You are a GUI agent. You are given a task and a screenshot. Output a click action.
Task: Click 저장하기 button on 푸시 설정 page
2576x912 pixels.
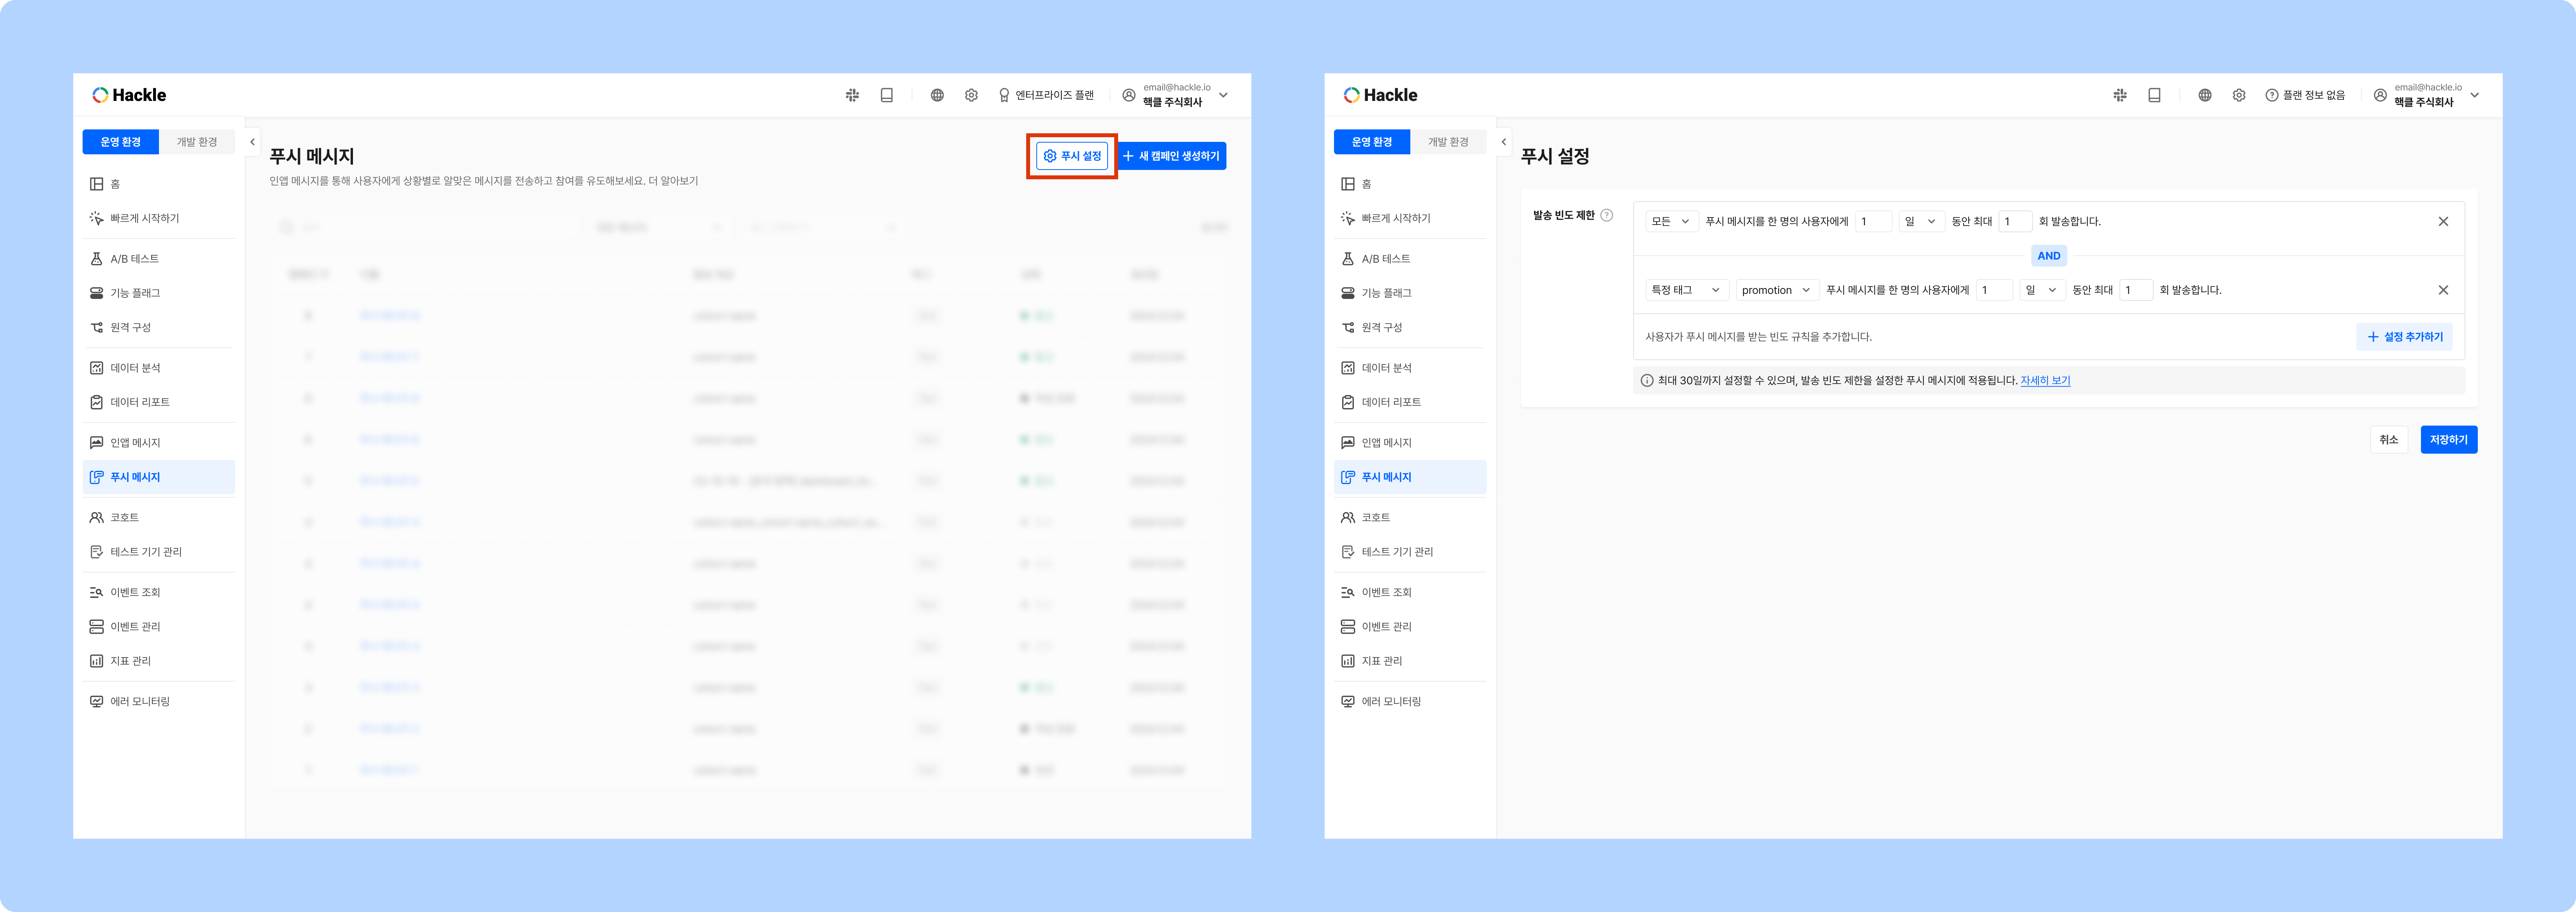(x=2449, y=440)
